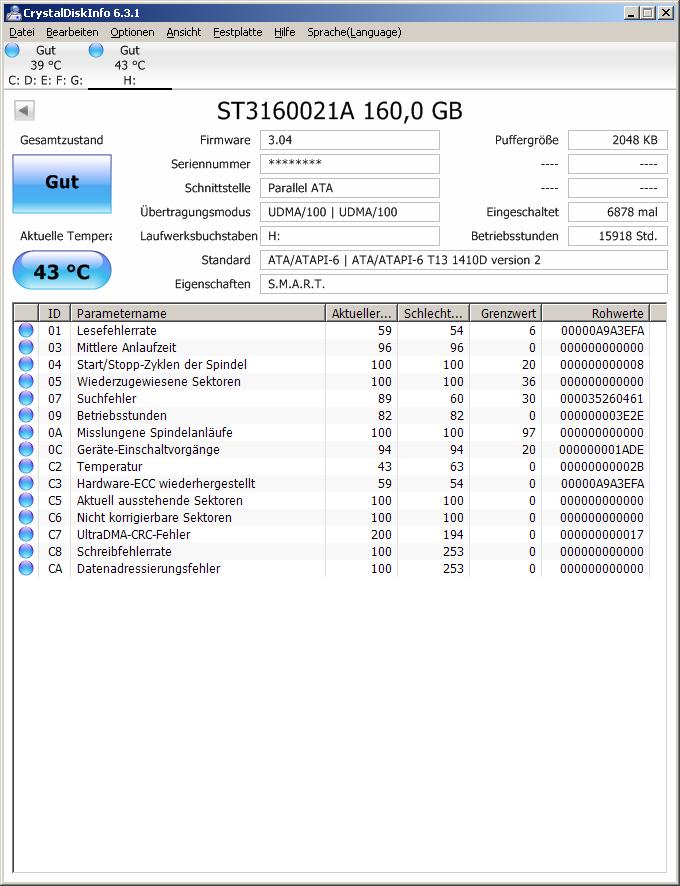Select the Temperatur parameter name
680x886 pixels.
110,466
